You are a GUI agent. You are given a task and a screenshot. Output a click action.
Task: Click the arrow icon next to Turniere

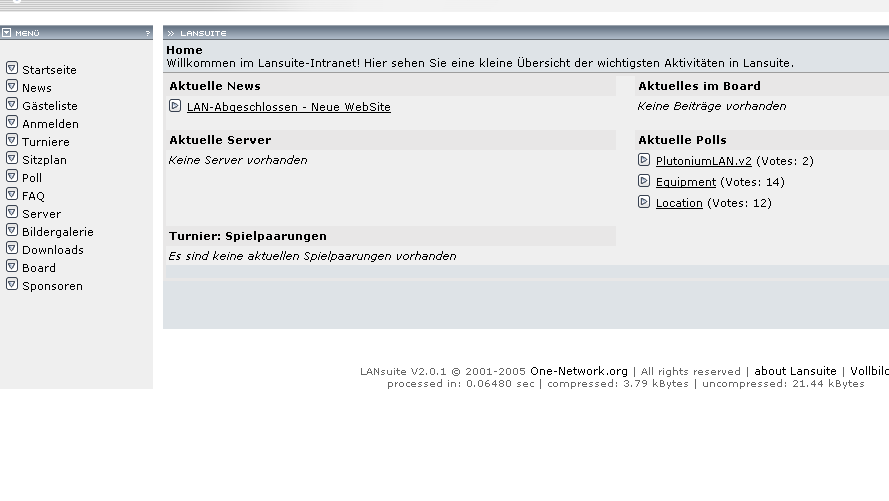coord(12,141)
